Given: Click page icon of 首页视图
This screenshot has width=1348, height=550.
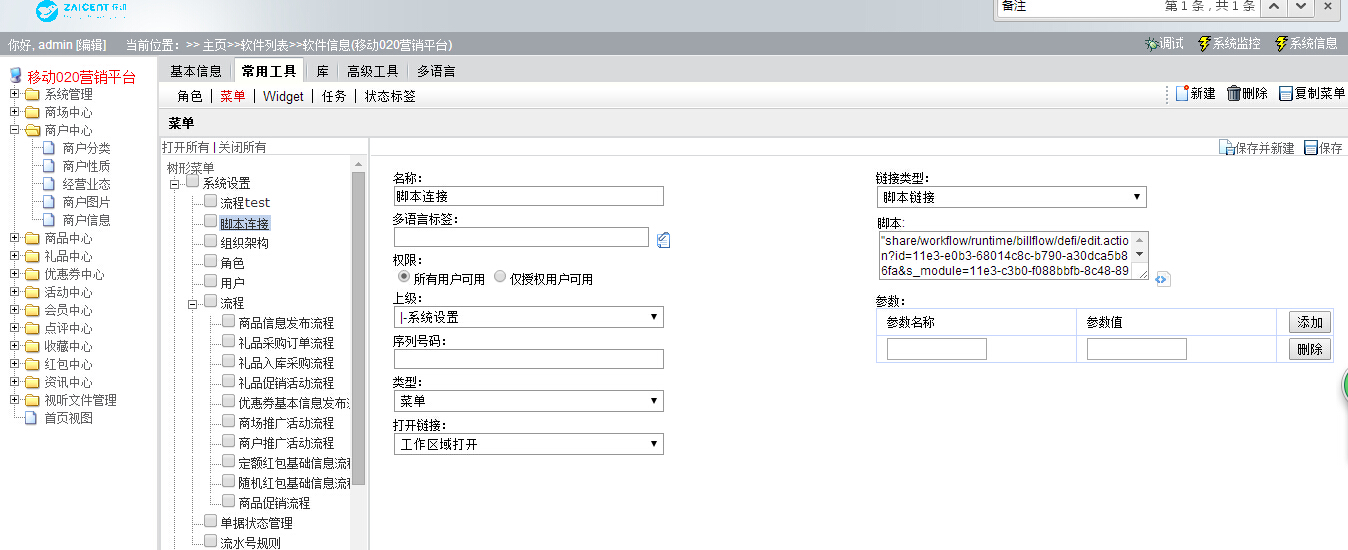Looking at the screenshot, I should [30, 418].
